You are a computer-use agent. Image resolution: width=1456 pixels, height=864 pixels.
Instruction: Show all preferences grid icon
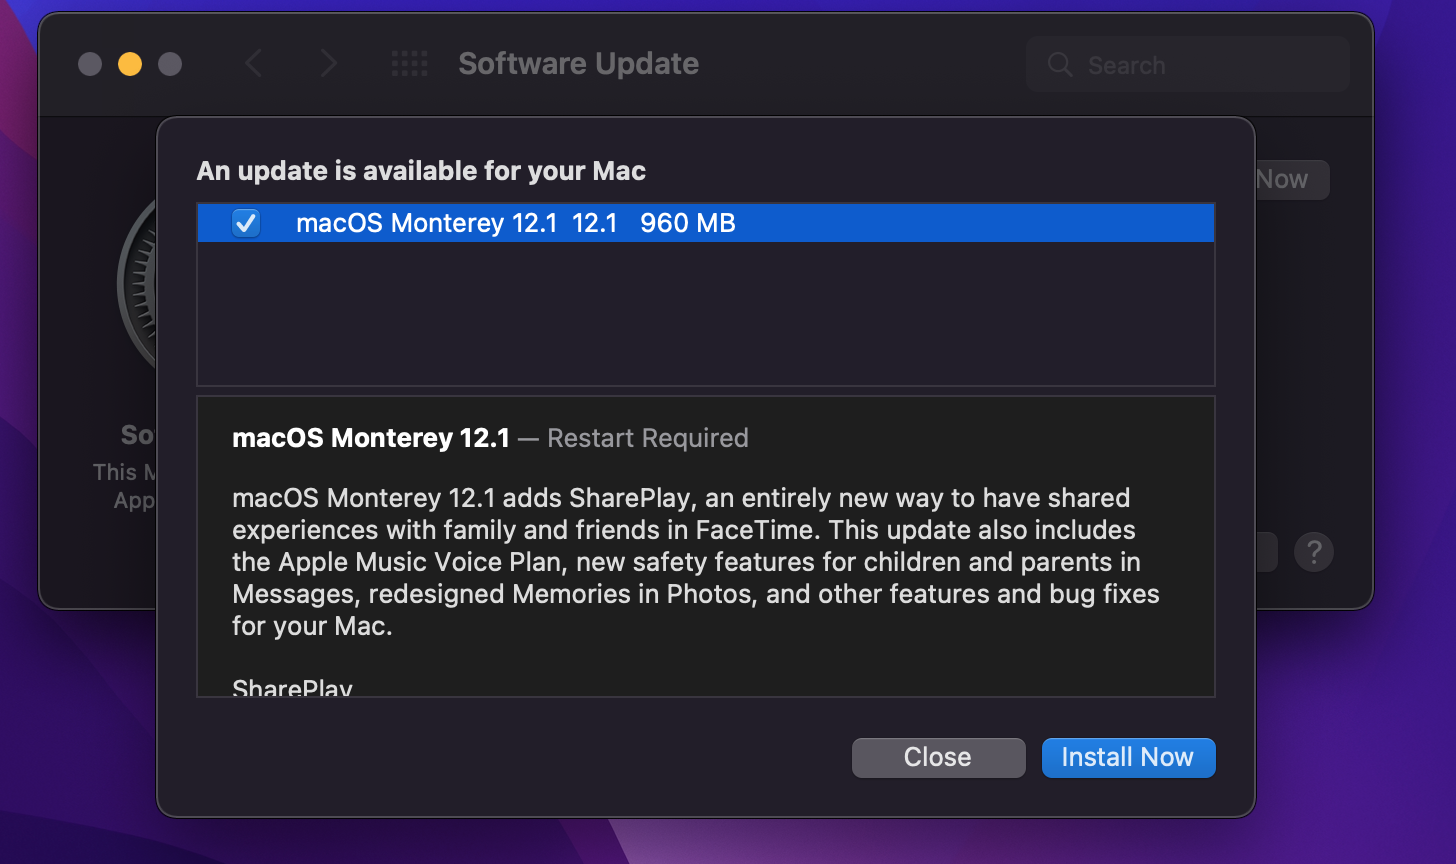coord(409,64)
